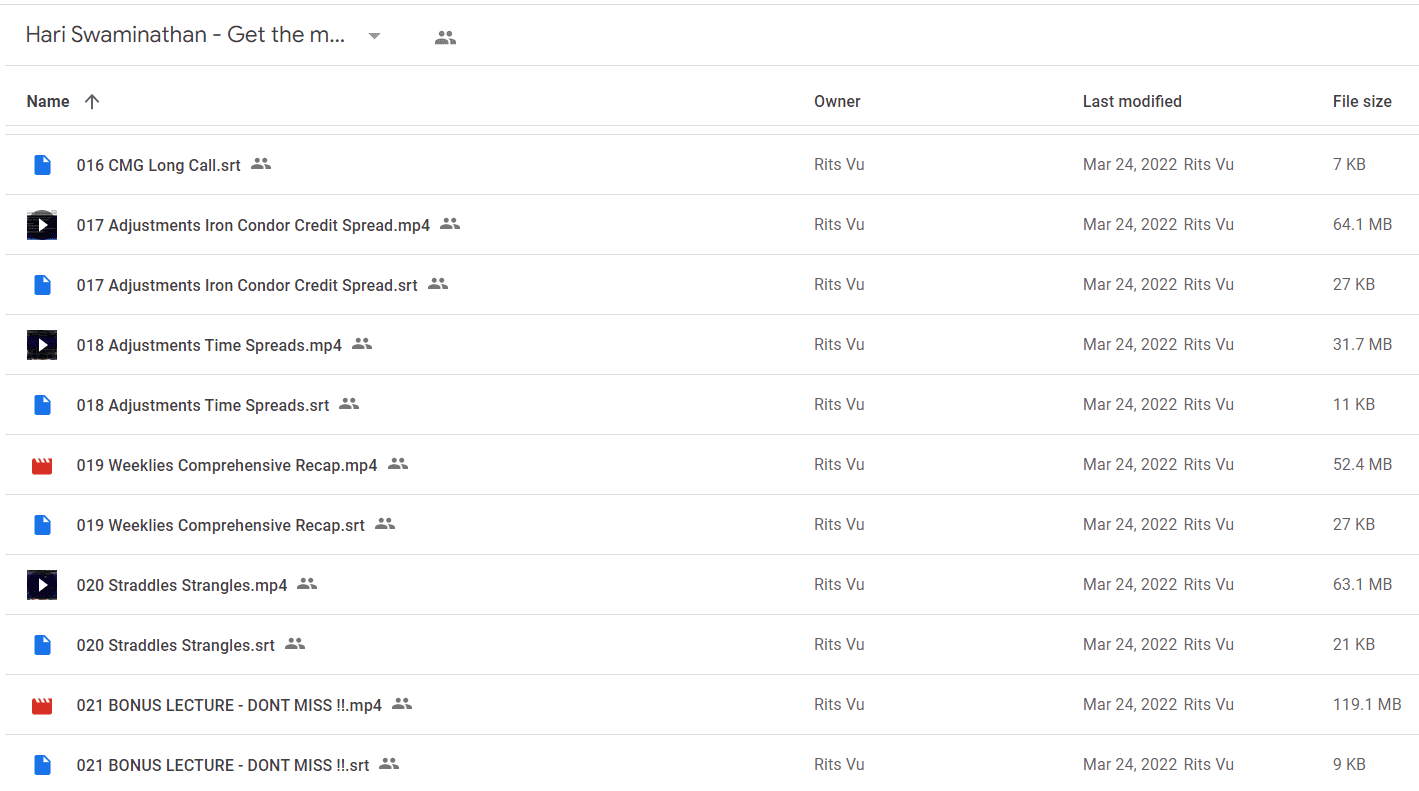Click shared icon next to 018 Adjustments Time Spreads.mp4
Image resolution: width=1419 pixels, height=791 pixels.
coord(362,344)
